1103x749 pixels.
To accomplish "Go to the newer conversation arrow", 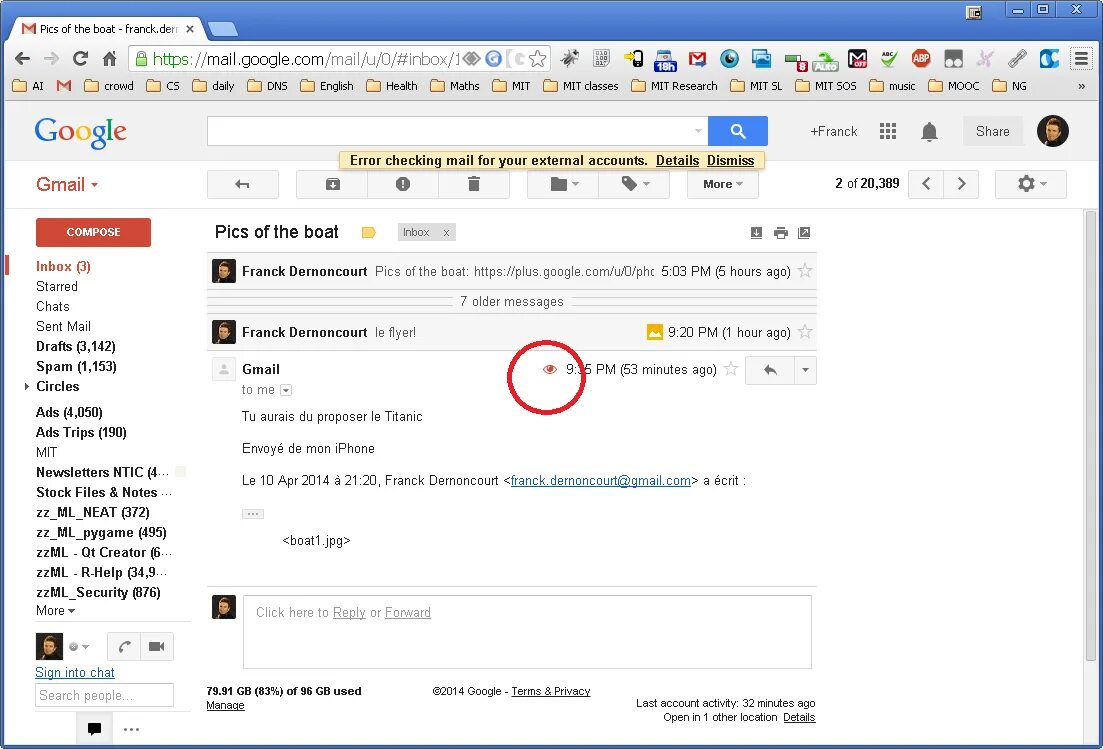I will (x=926, y=184).
